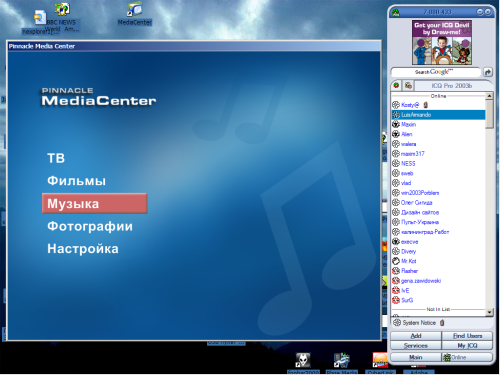Select Музыка in Media Center menu
This screenshot has width=500, height=375.
[94, 204]
